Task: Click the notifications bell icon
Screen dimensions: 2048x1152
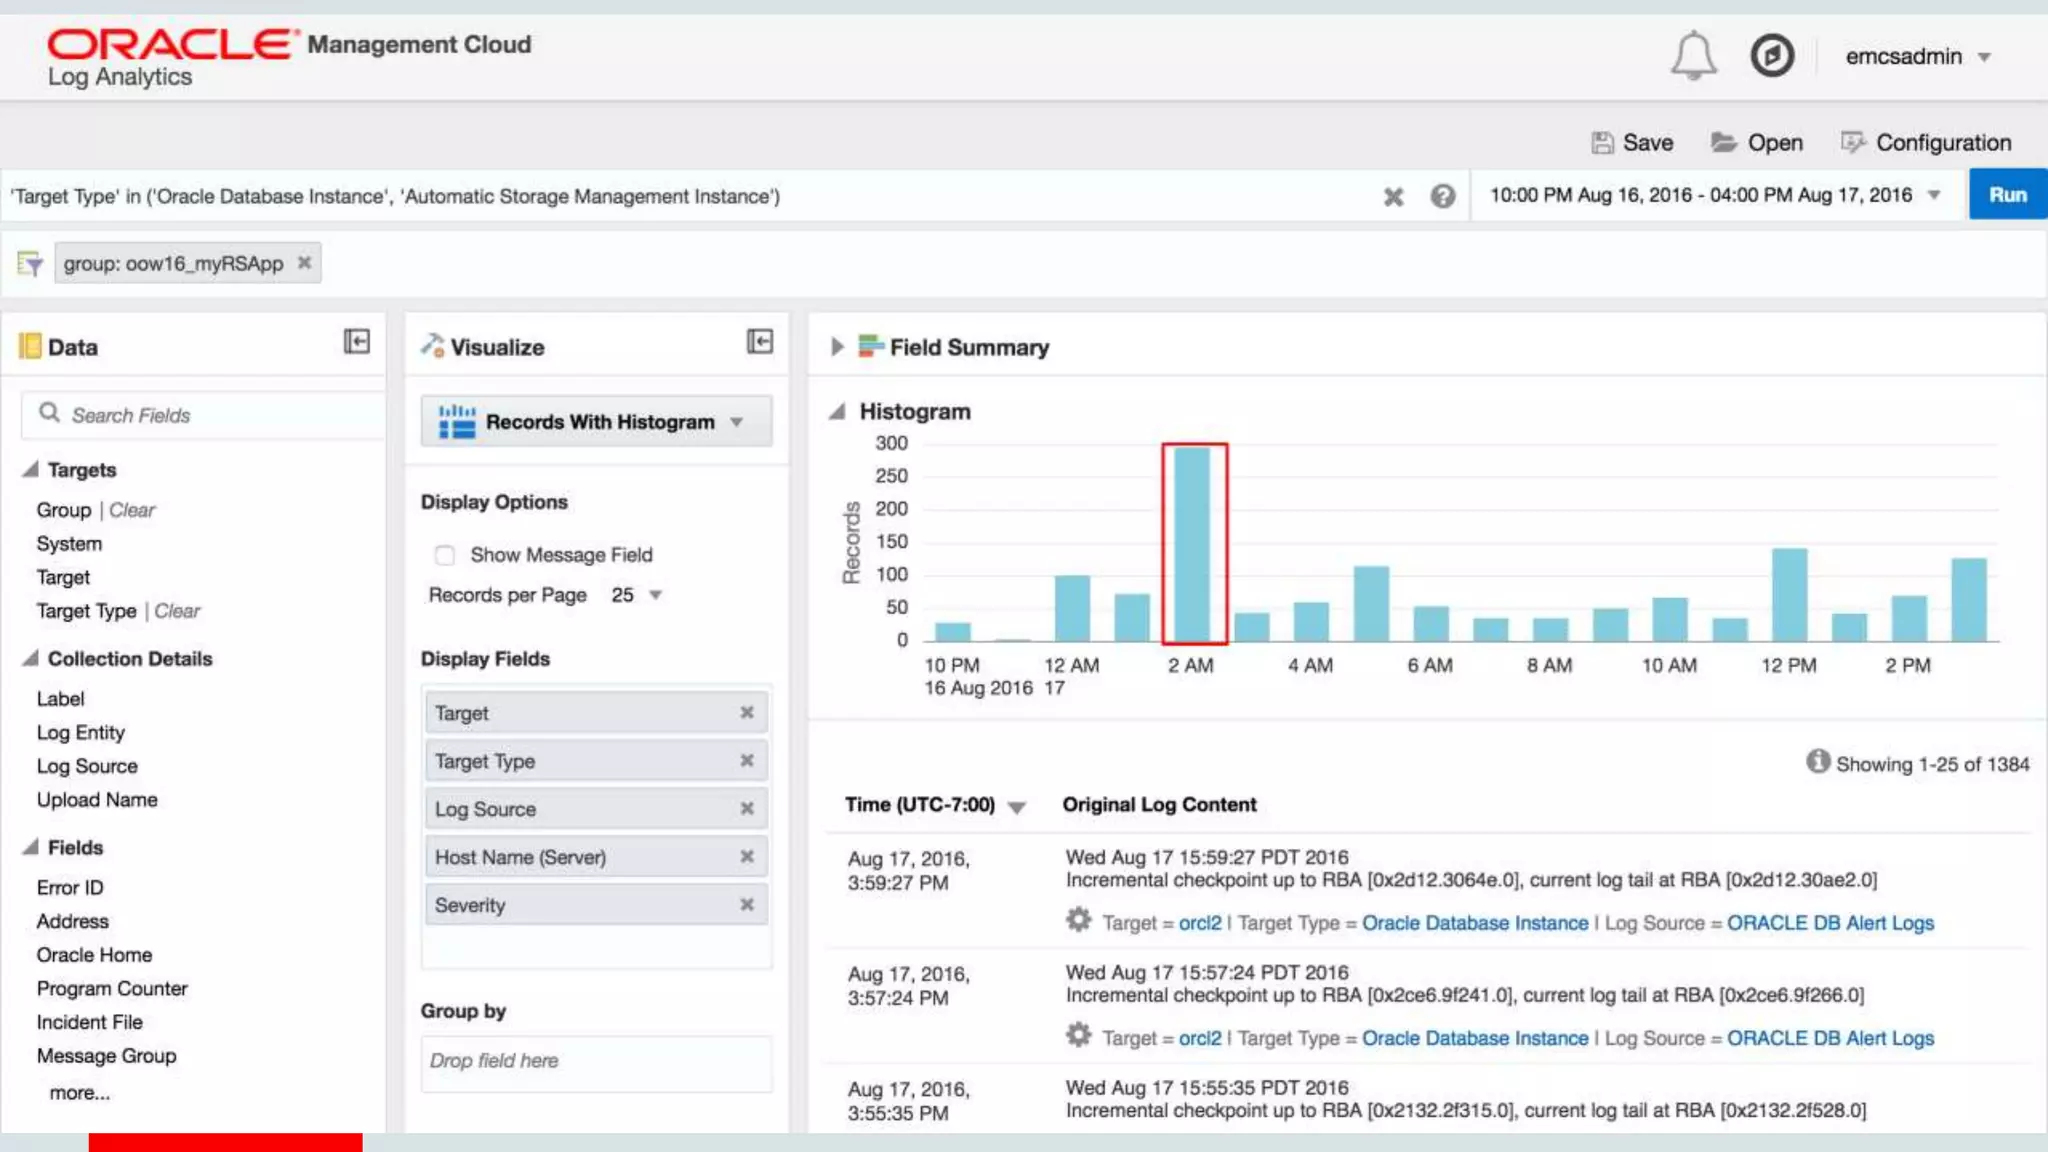Action: pos(1693,56)
